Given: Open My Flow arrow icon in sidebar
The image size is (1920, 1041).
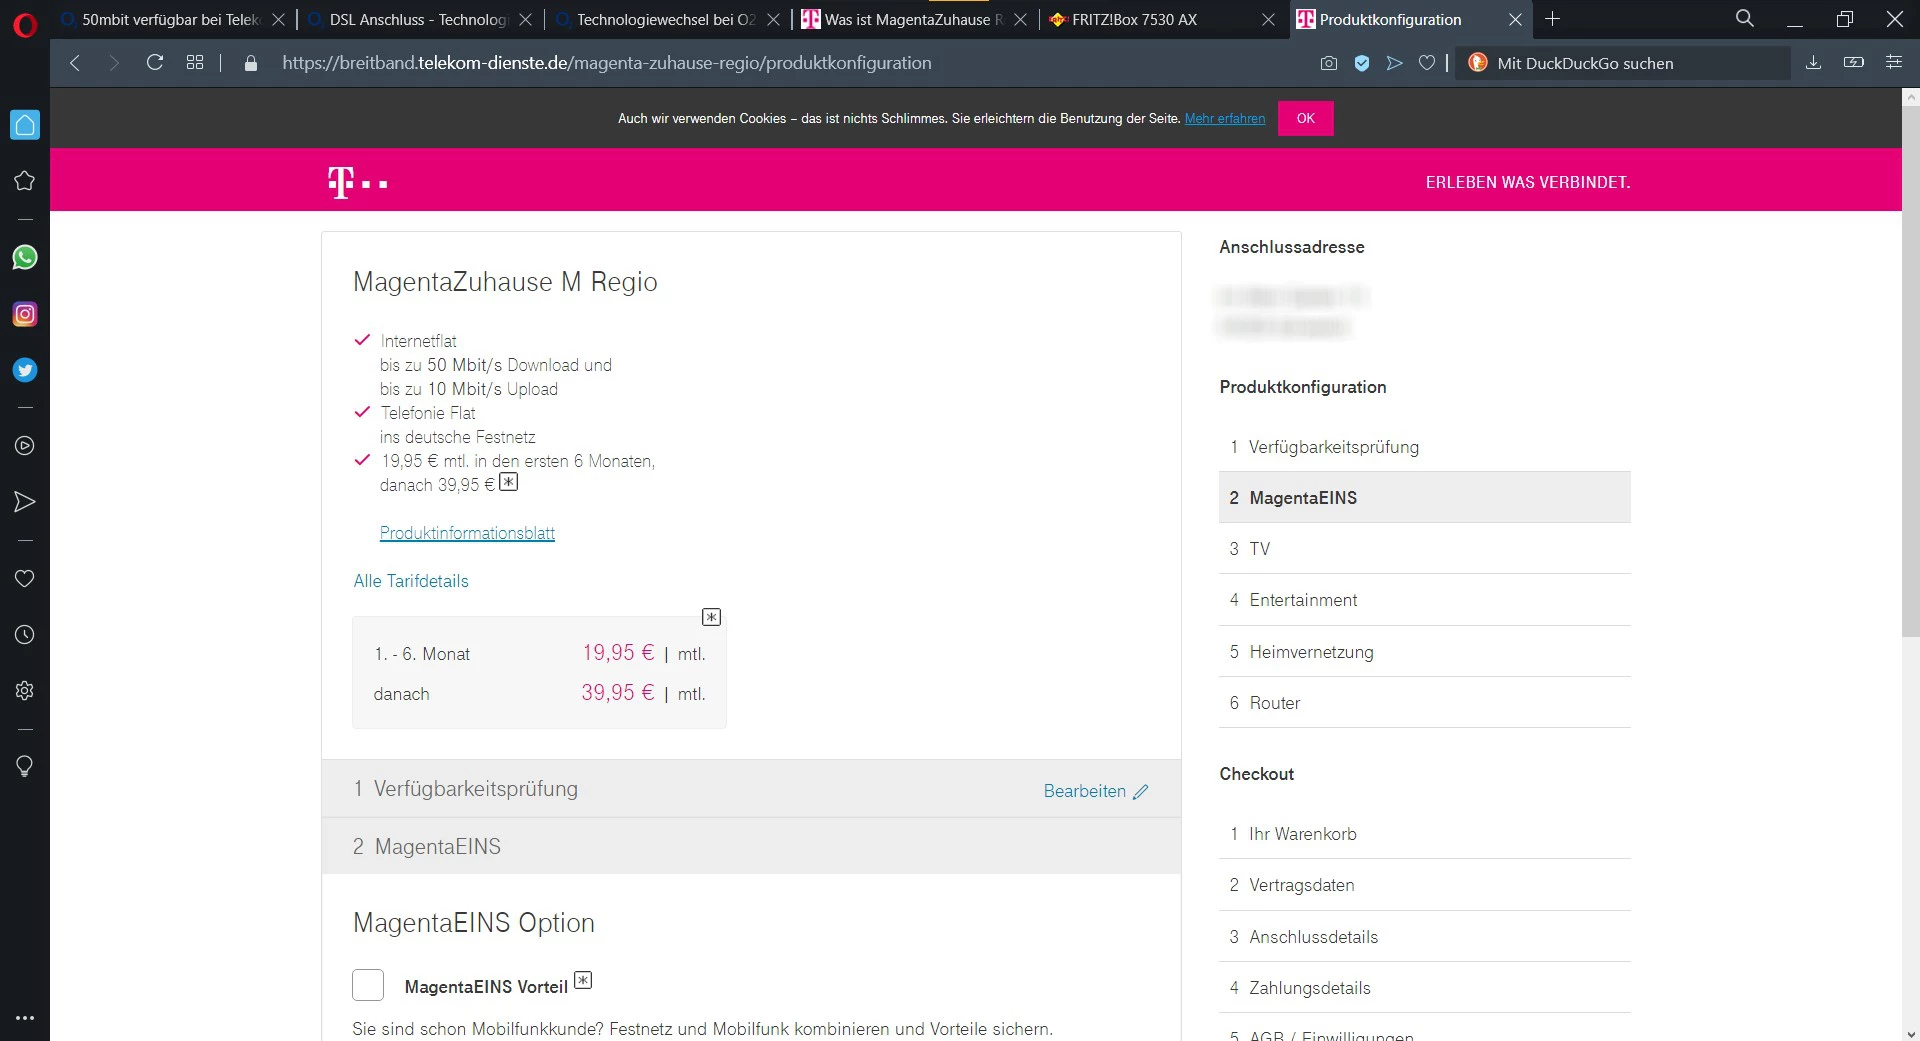Looking at the screenshot, I should coord(25,502).
